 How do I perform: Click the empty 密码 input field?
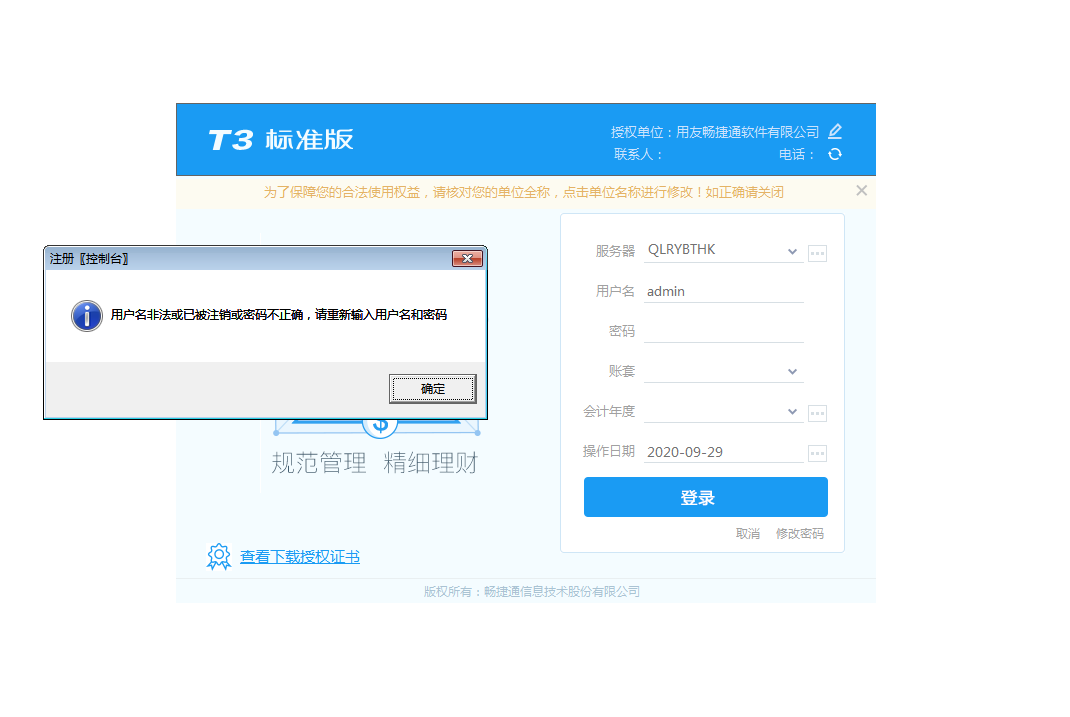point(723,331)
